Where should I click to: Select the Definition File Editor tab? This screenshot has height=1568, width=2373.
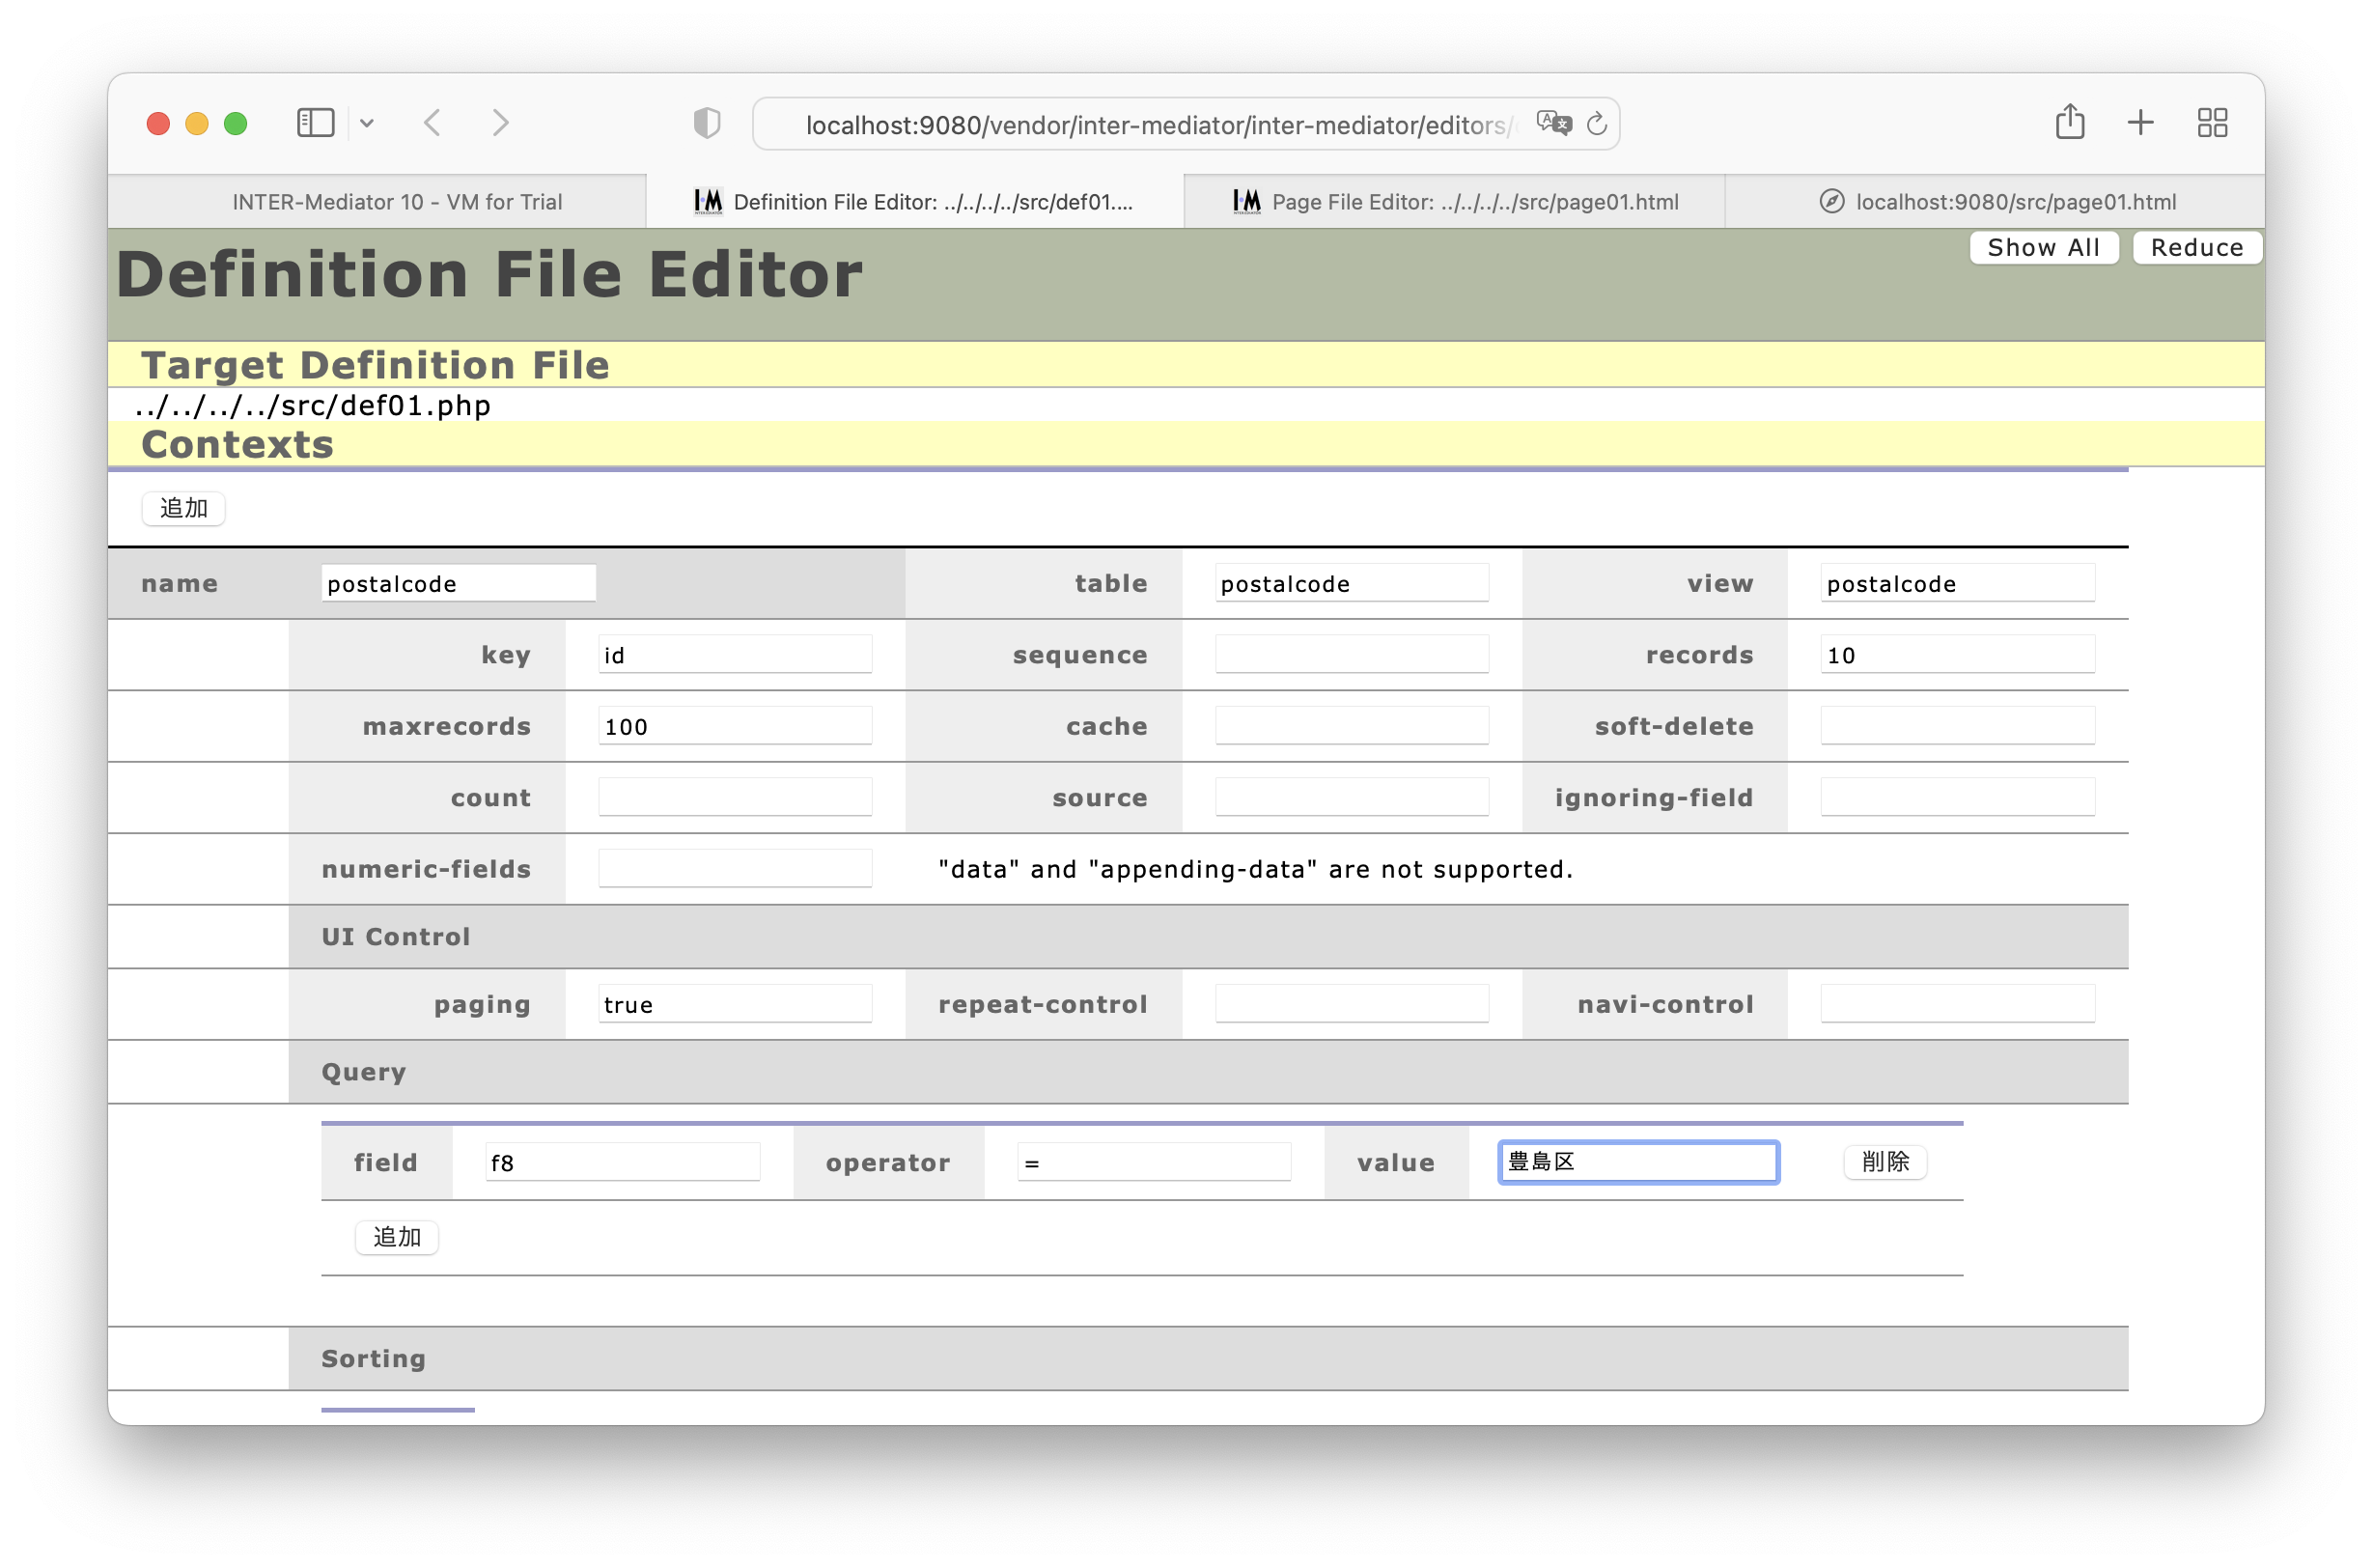(914, 202)
